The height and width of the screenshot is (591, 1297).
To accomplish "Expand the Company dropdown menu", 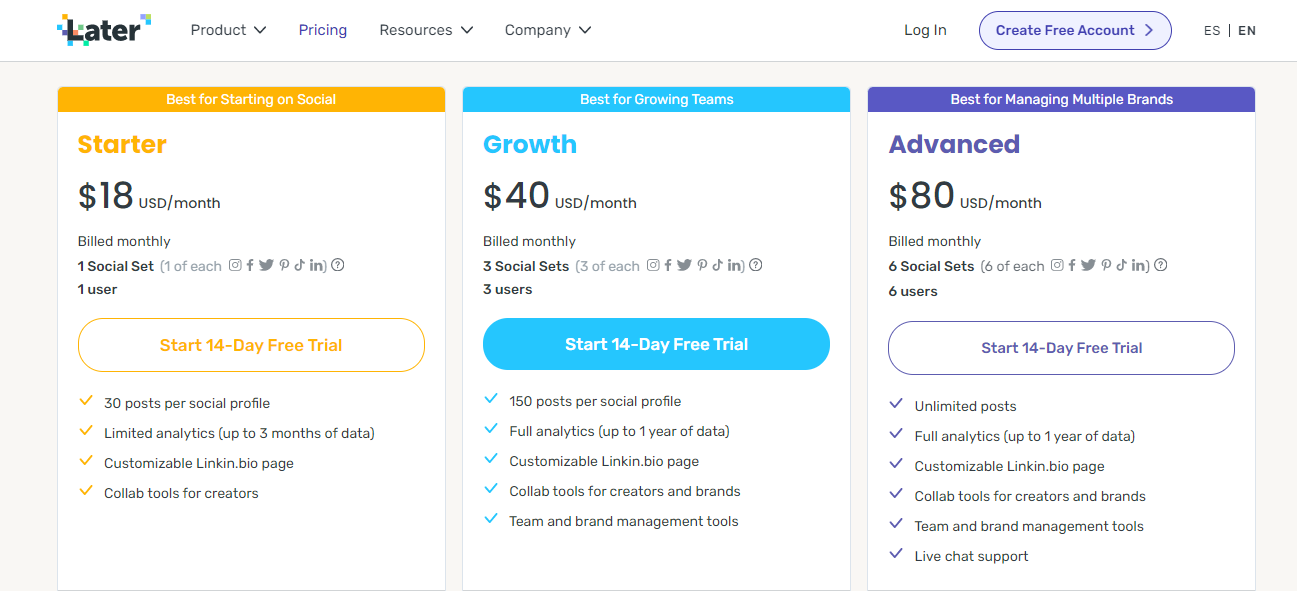I will [x=548, y=30].
